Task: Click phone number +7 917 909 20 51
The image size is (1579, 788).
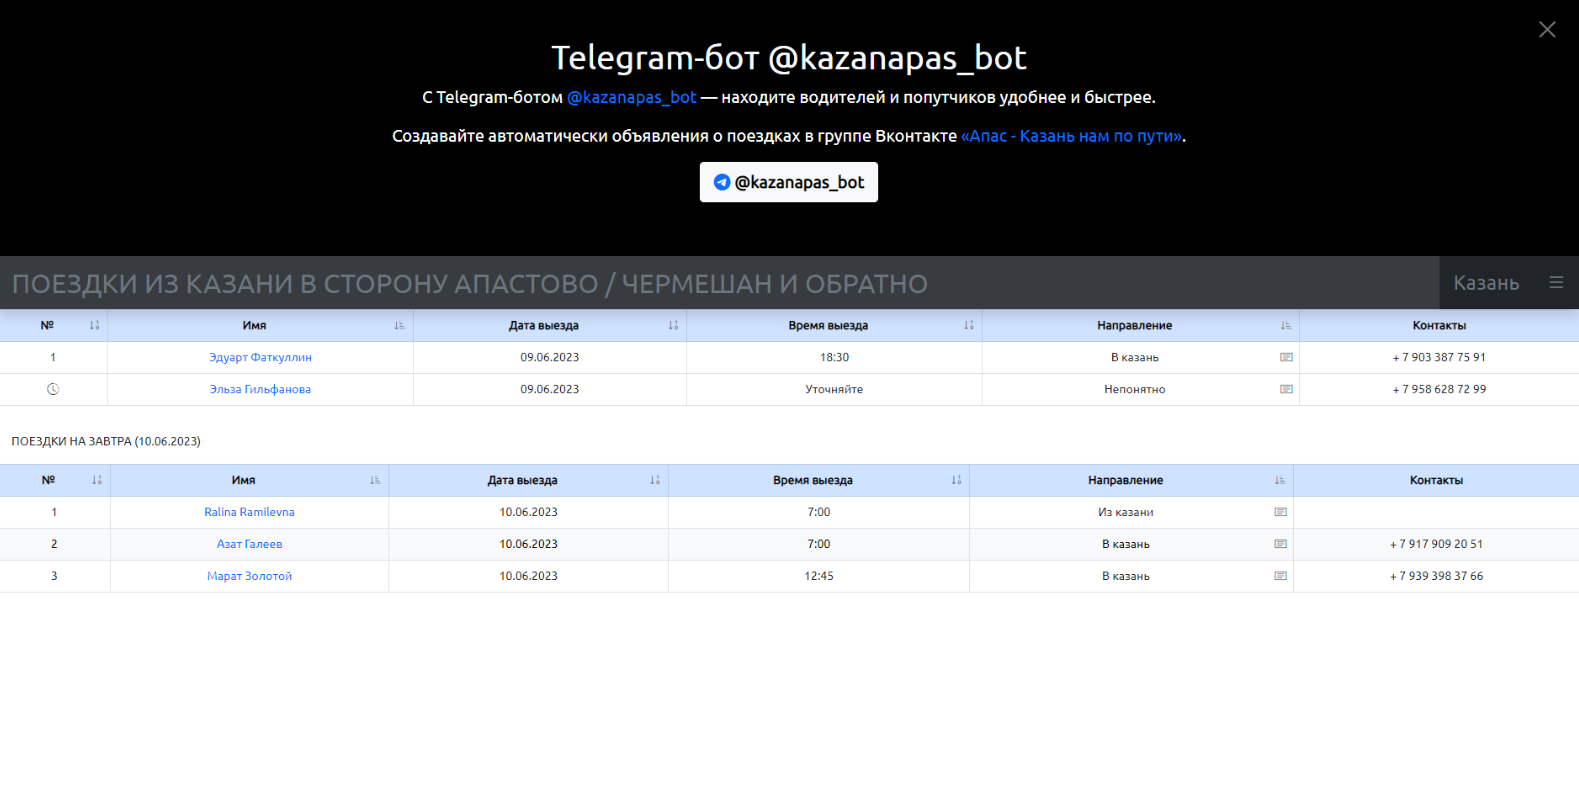Action: (1436, 544)
